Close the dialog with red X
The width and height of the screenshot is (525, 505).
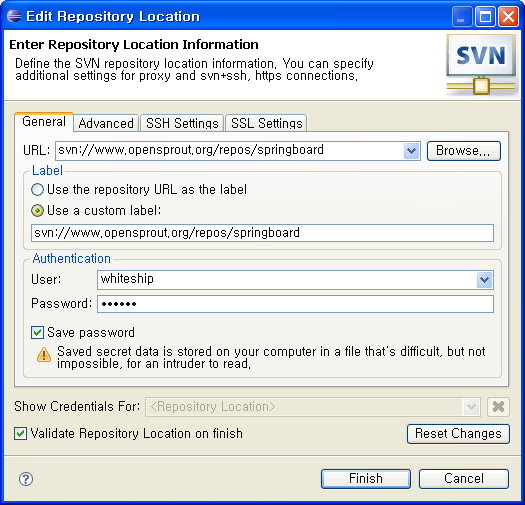[x=508, y=16]
